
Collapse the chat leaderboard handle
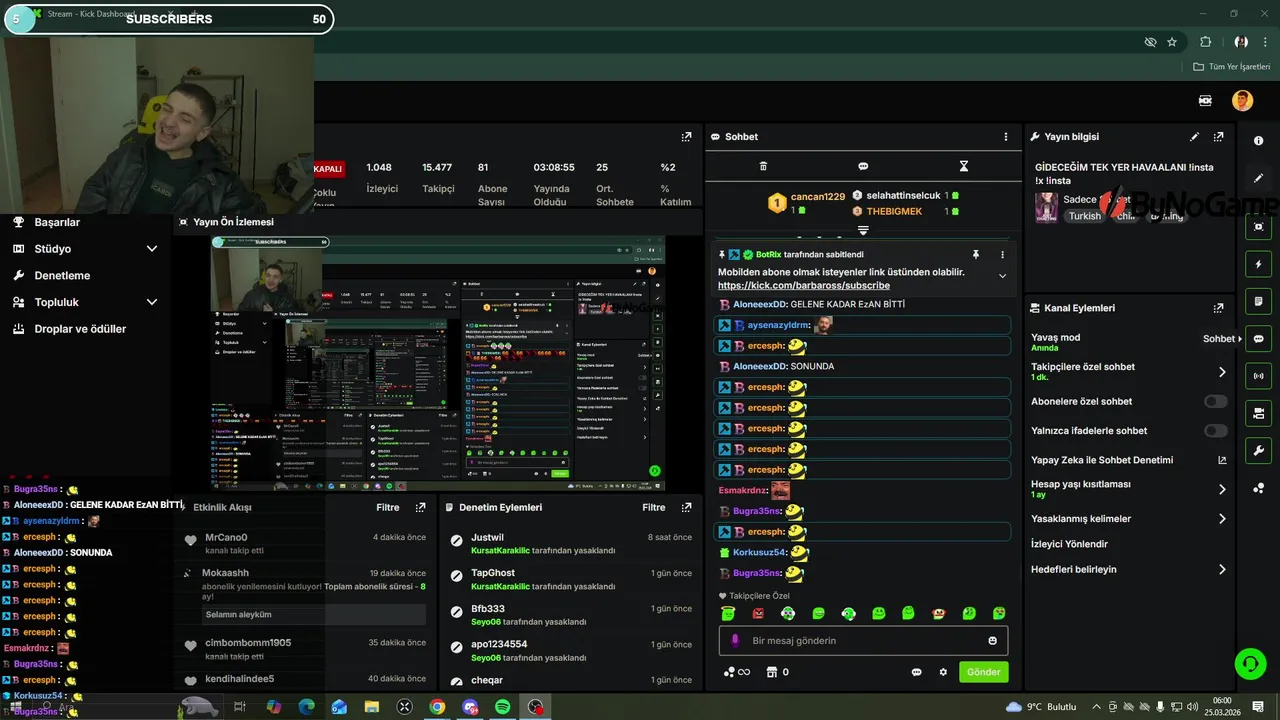[x=863, y=231]
